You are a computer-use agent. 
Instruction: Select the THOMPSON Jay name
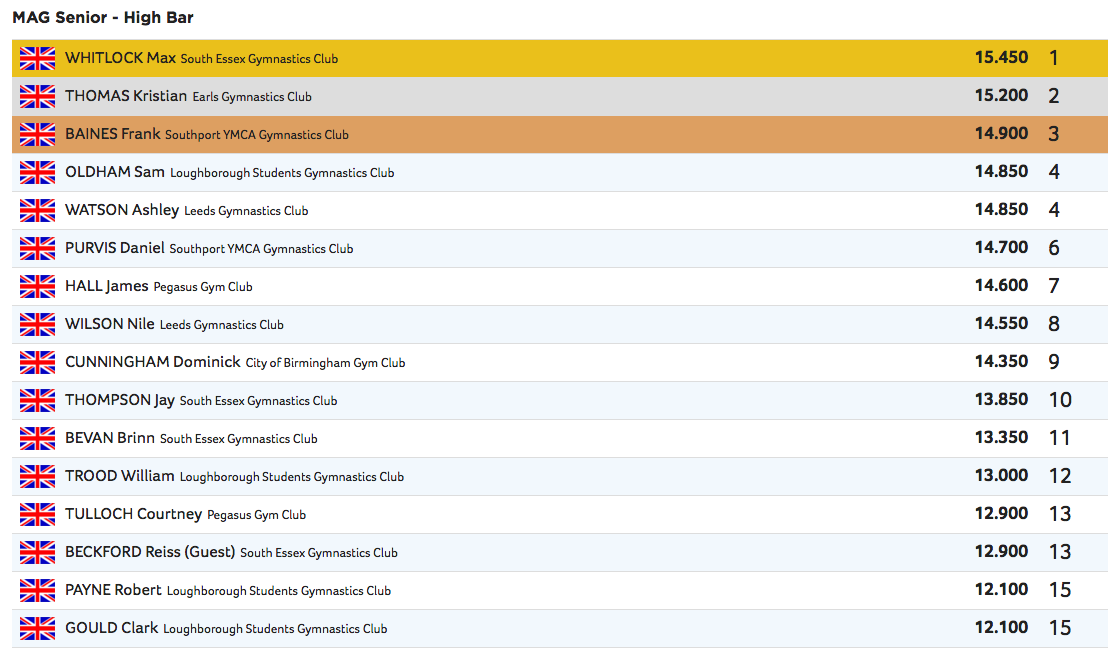(119, 400)
